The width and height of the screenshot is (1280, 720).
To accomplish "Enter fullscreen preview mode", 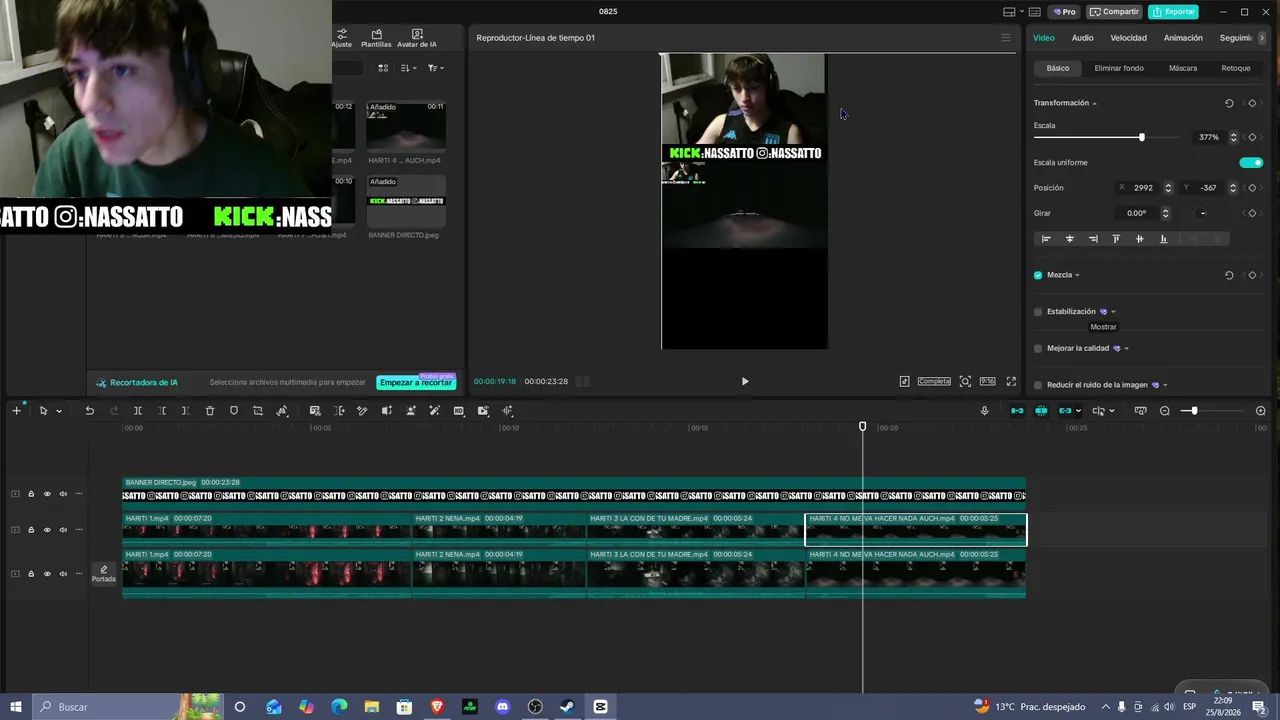I will point(1011,381).
